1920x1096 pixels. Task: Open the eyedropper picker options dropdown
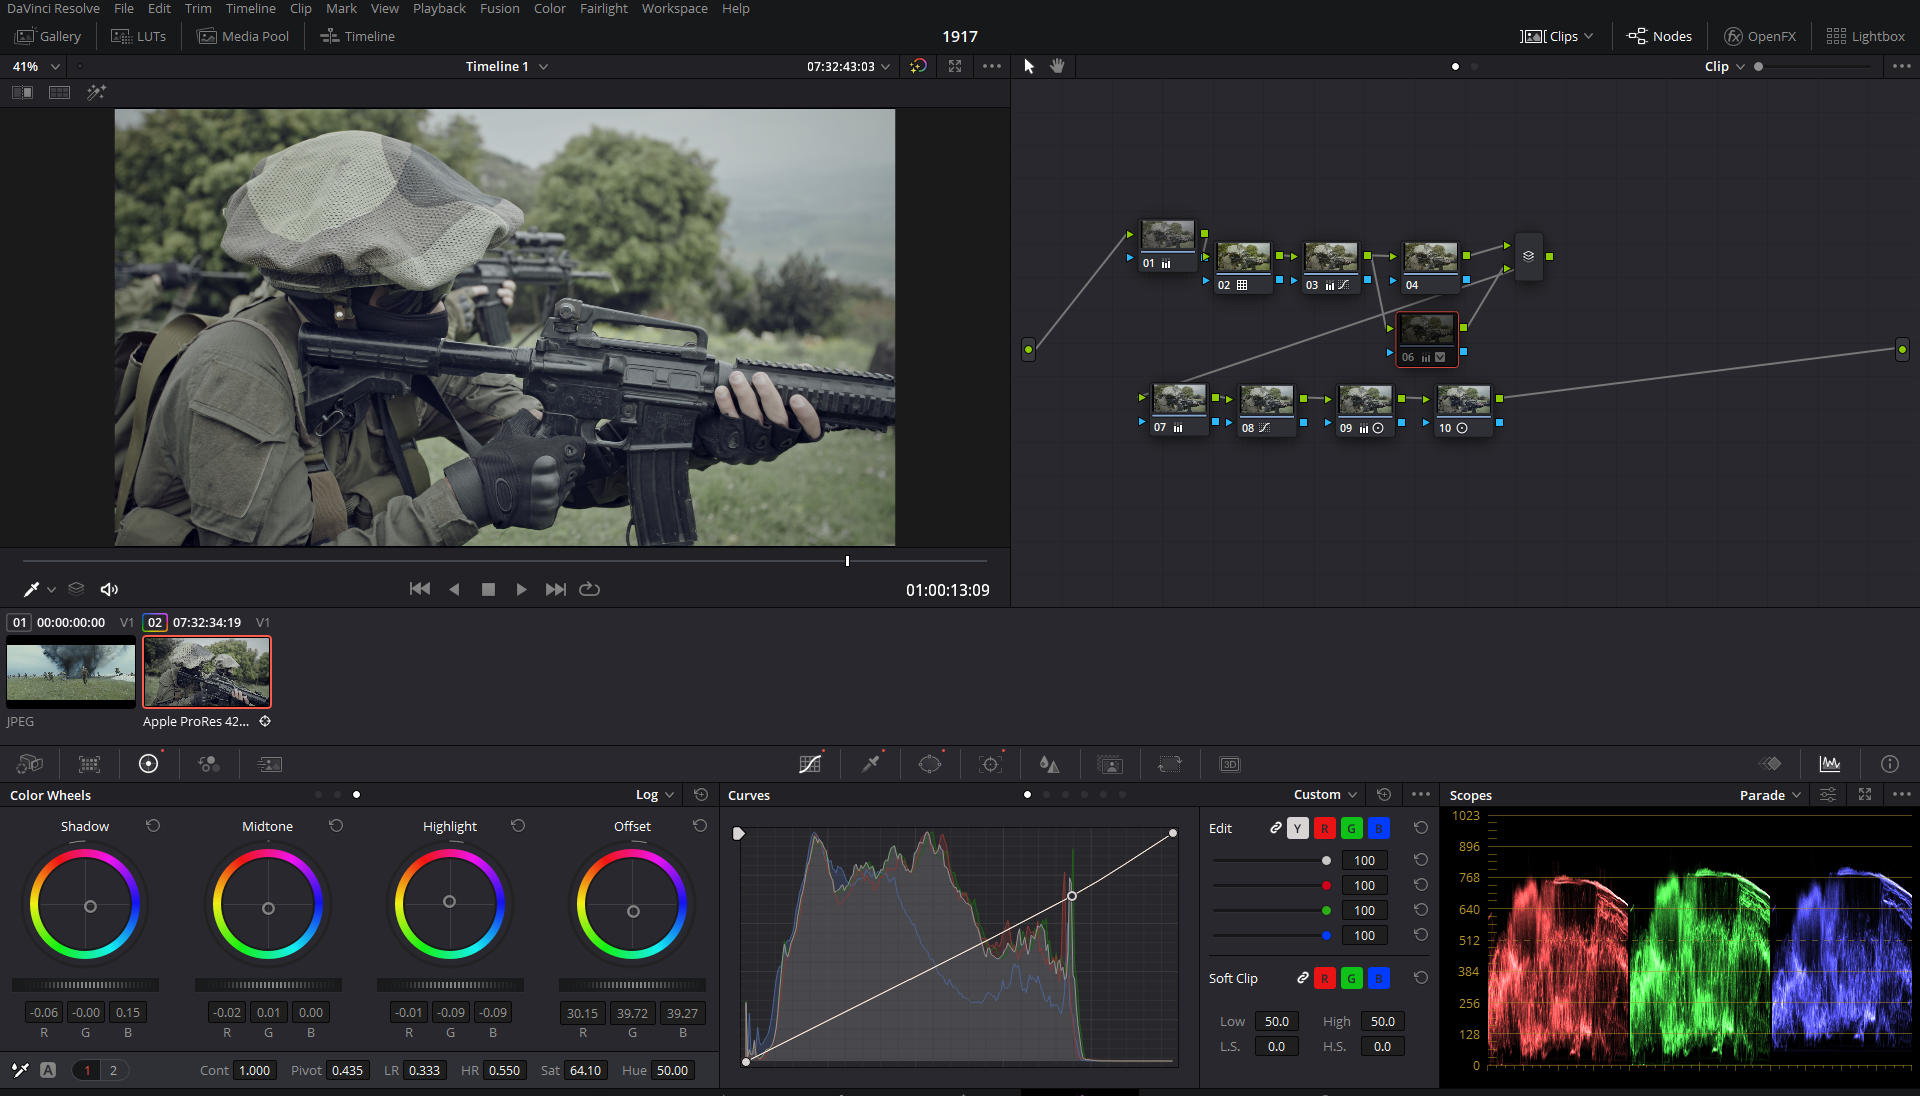52,590
